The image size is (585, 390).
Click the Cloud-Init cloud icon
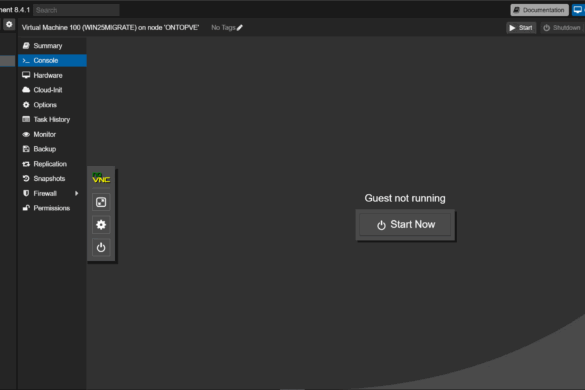[x=26, y=90]
